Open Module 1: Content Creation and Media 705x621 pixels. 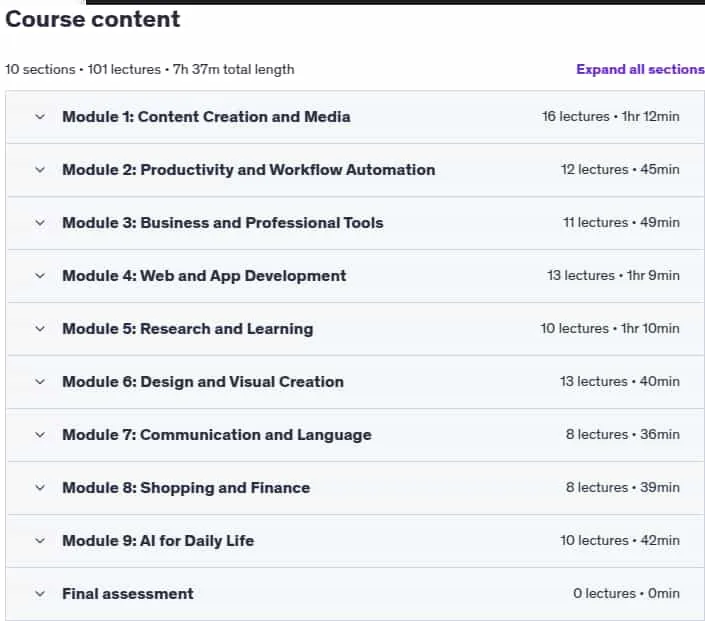pyautogui.click(x=206, y=117)
